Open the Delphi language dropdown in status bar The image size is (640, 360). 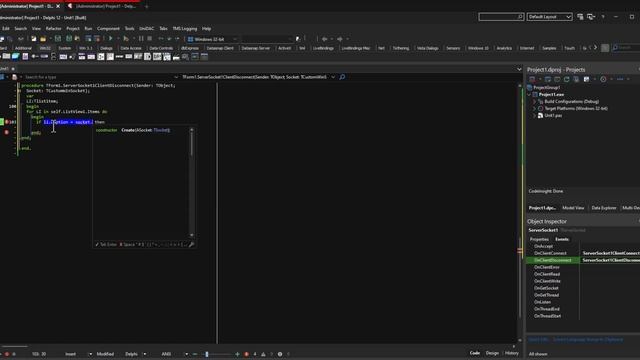144,354
